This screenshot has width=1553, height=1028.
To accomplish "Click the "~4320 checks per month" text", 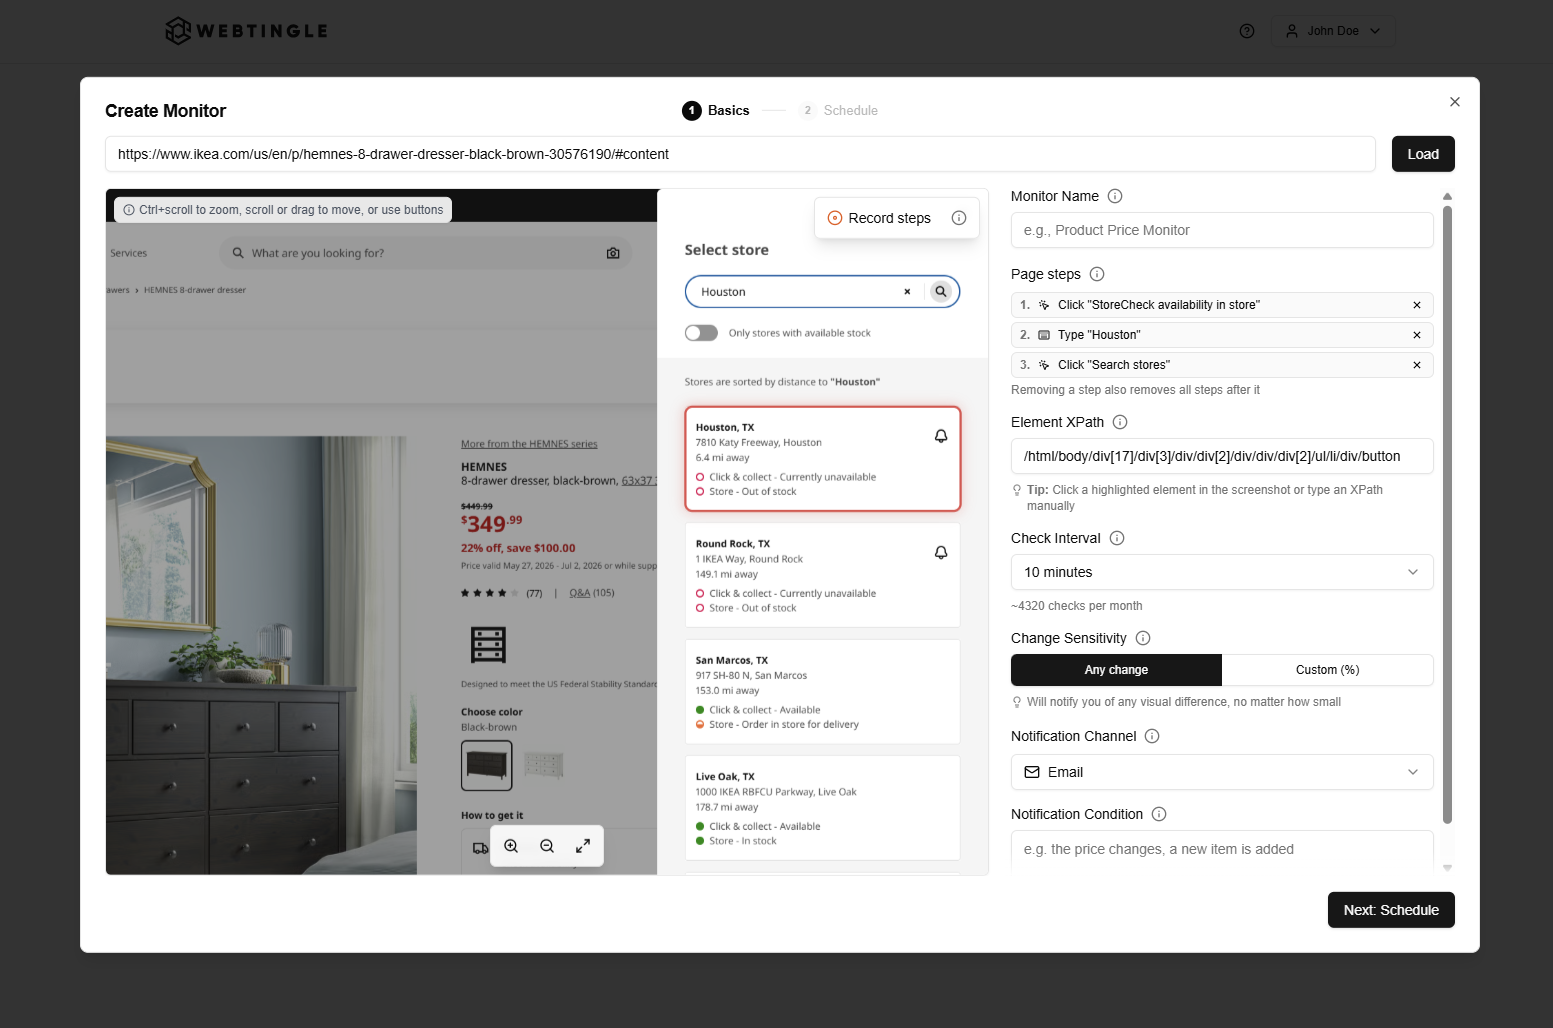I will [1076, 606].
